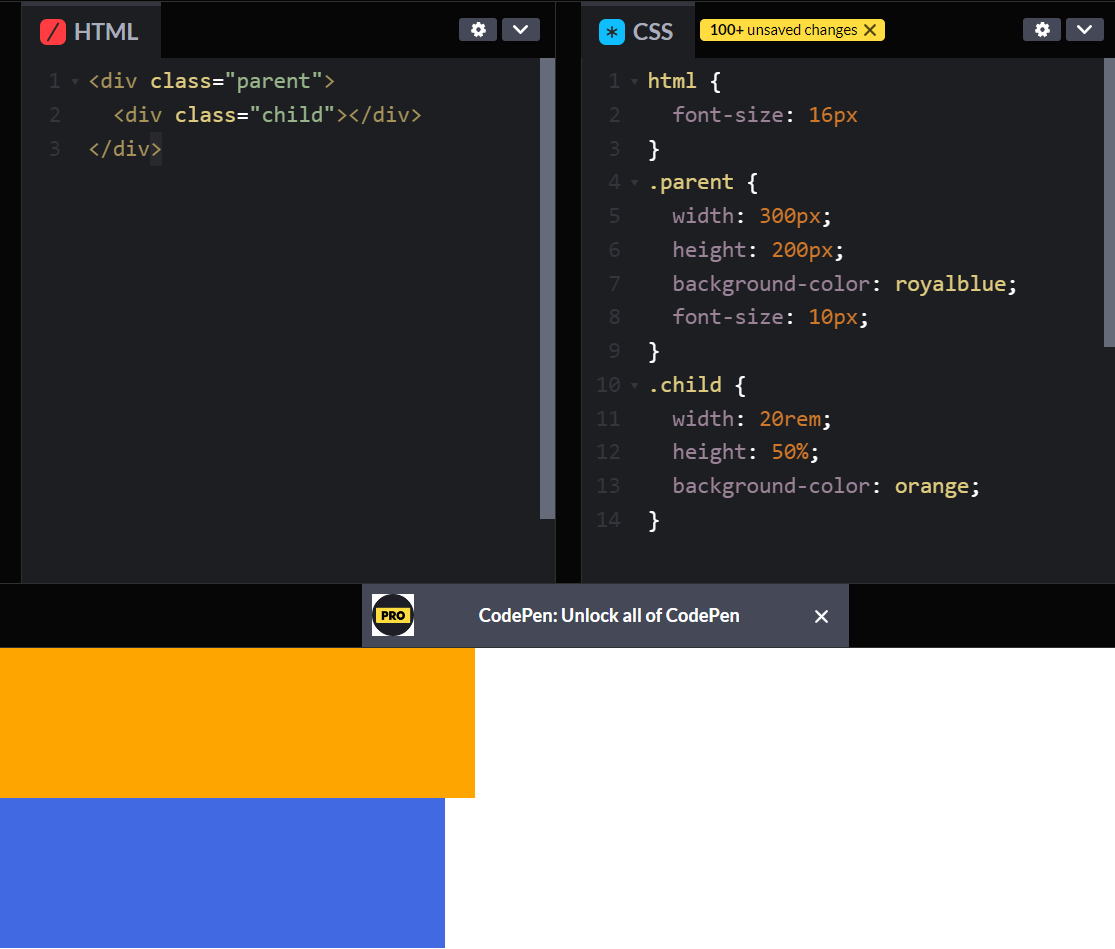Click the royalblue parent box in preview
Image resolution: width=1115 pixels, height=949 pixels.
[x=222, y=873]
